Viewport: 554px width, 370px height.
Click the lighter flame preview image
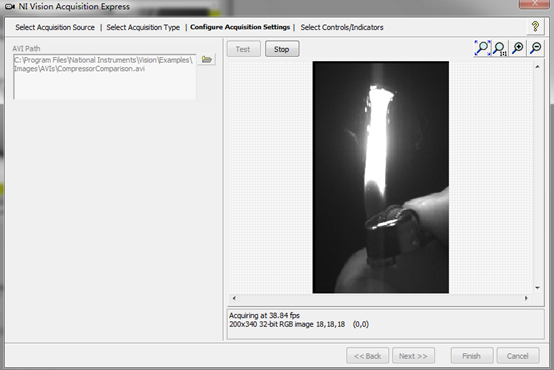(x=381, y=177)
